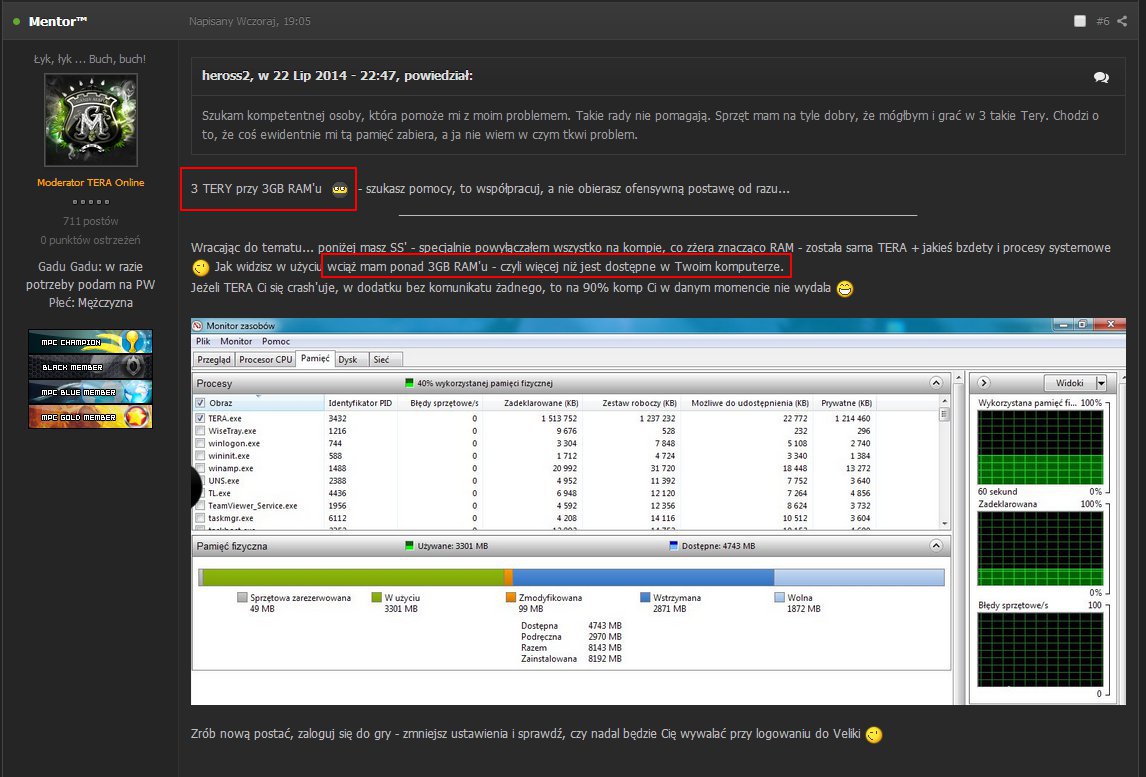Screen dimensions: 1146x777
Task: Click the green W użyciu legend swatch
Action: pos(376,597)
